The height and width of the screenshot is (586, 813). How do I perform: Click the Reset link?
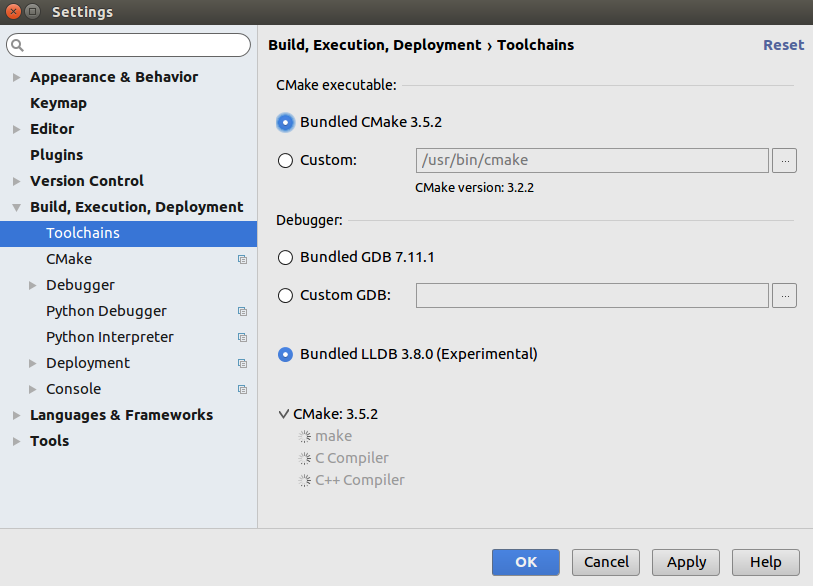pos(783,45)
